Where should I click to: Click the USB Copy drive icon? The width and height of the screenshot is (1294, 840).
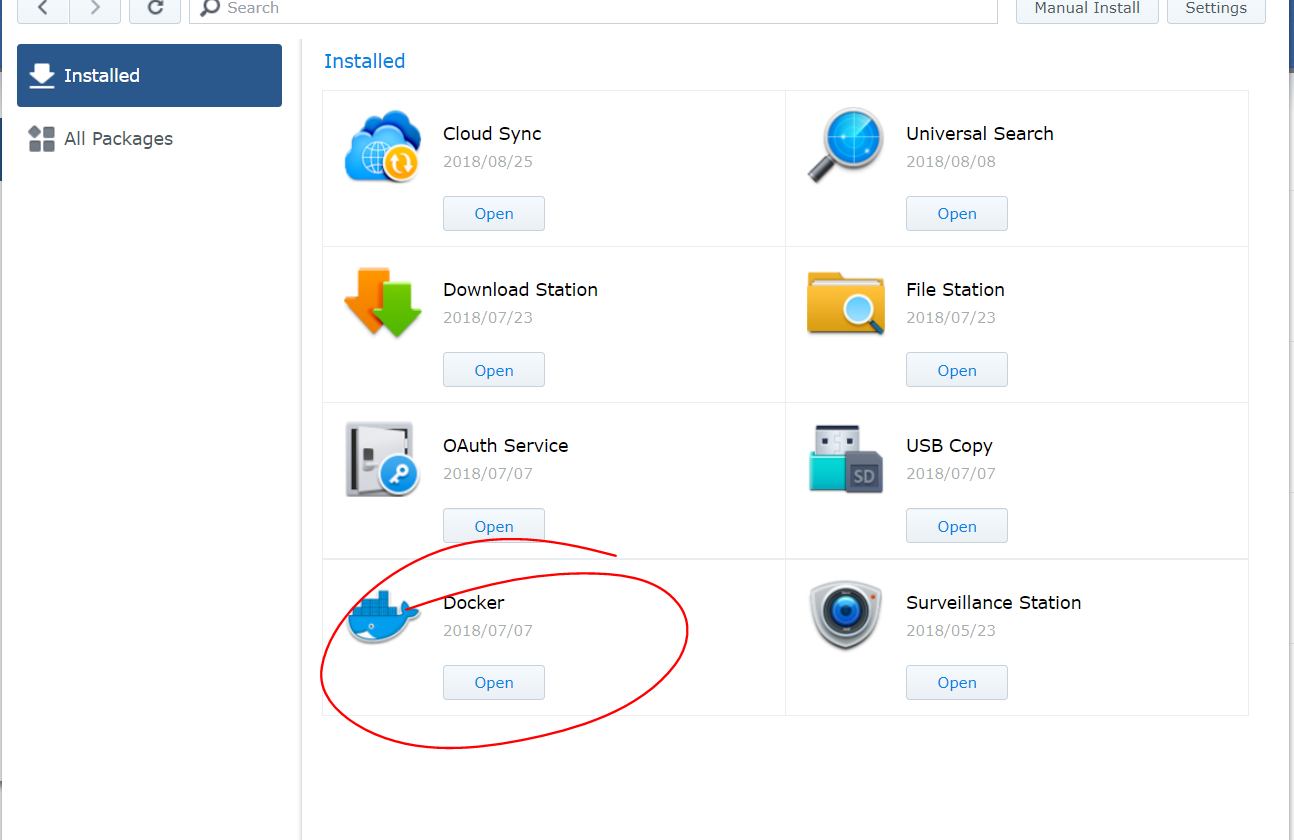coord(846,459)
